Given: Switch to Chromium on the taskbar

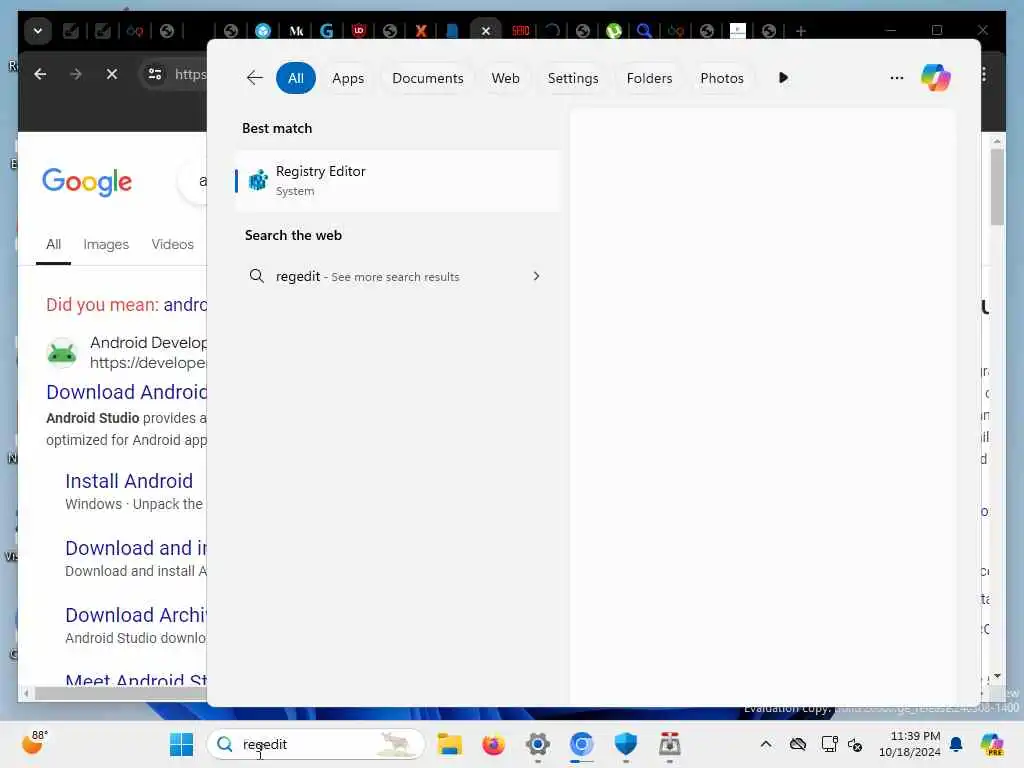Looking at the screenshot, I should [x=581, y=744].
